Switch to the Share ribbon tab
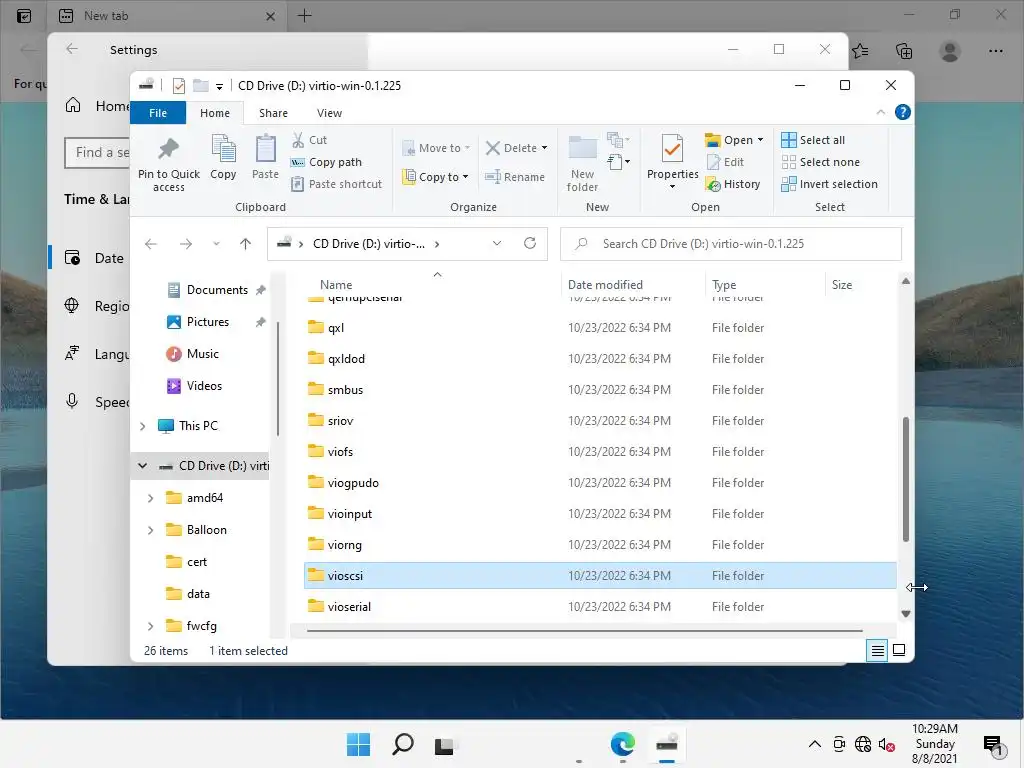Viewport: 1024px width, 768px height. pos(273,113)
